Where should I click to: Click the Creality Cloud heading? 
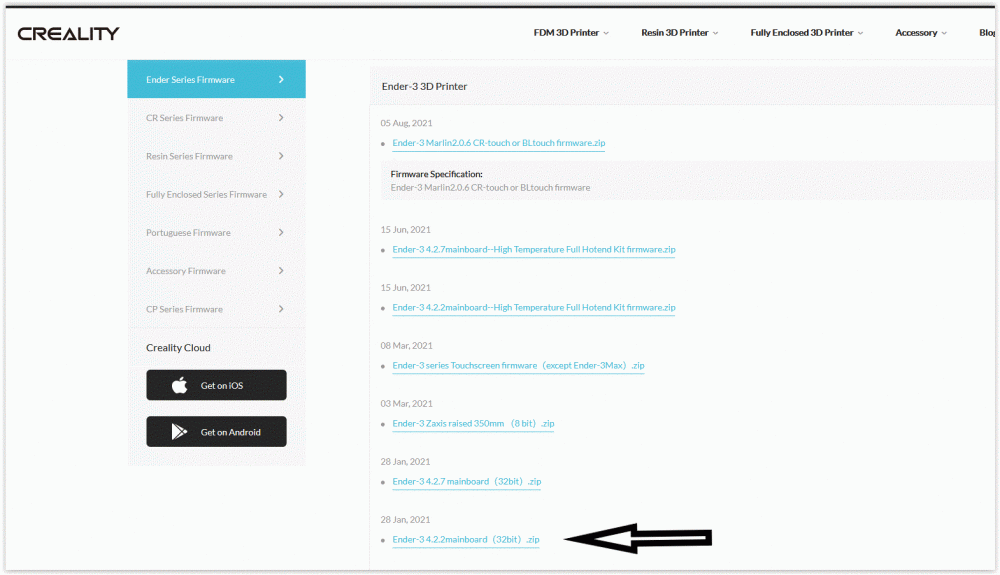tap(178, 347)
